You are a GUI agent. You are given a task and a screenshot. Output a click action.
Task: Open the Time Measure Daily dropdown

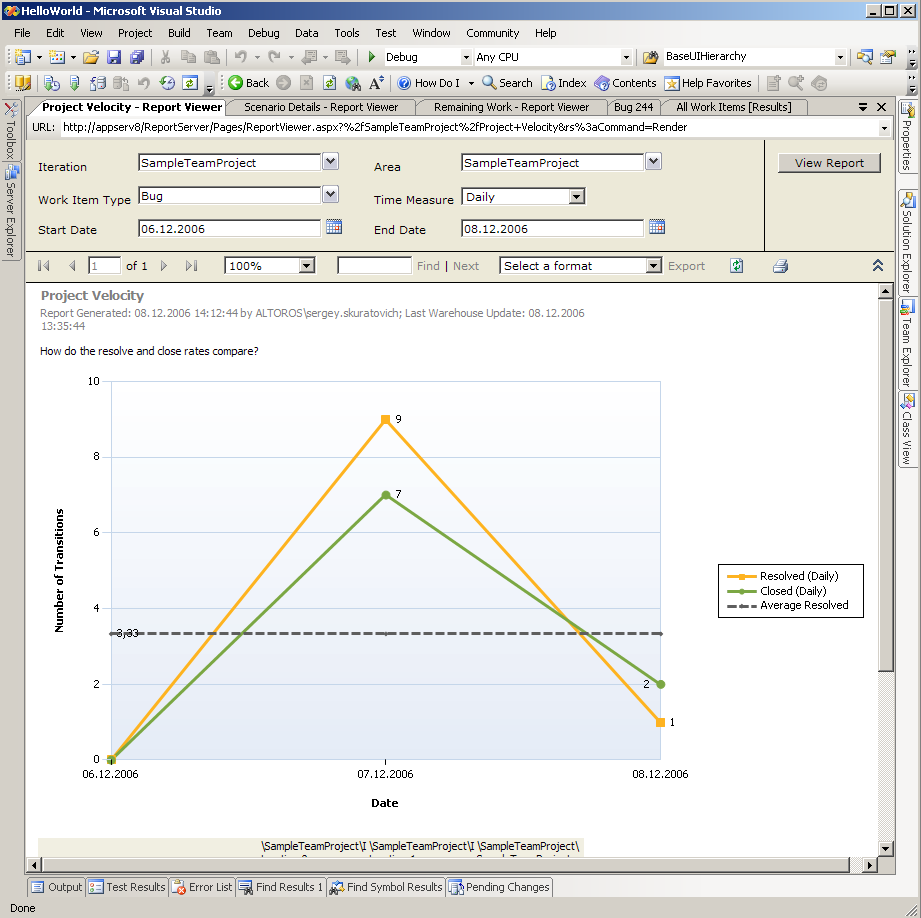point(577,197)
